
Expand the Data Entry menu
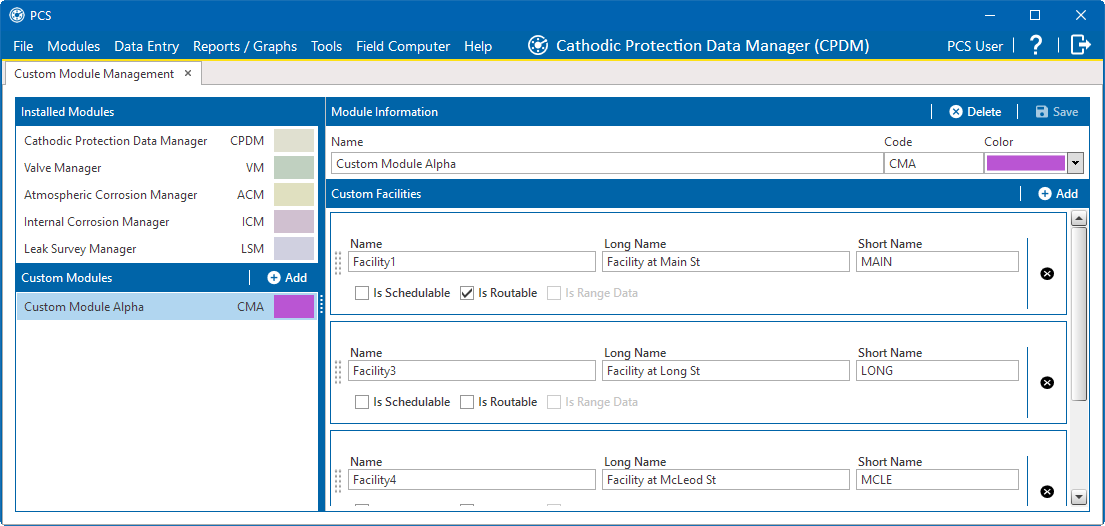tap(146, 46)
